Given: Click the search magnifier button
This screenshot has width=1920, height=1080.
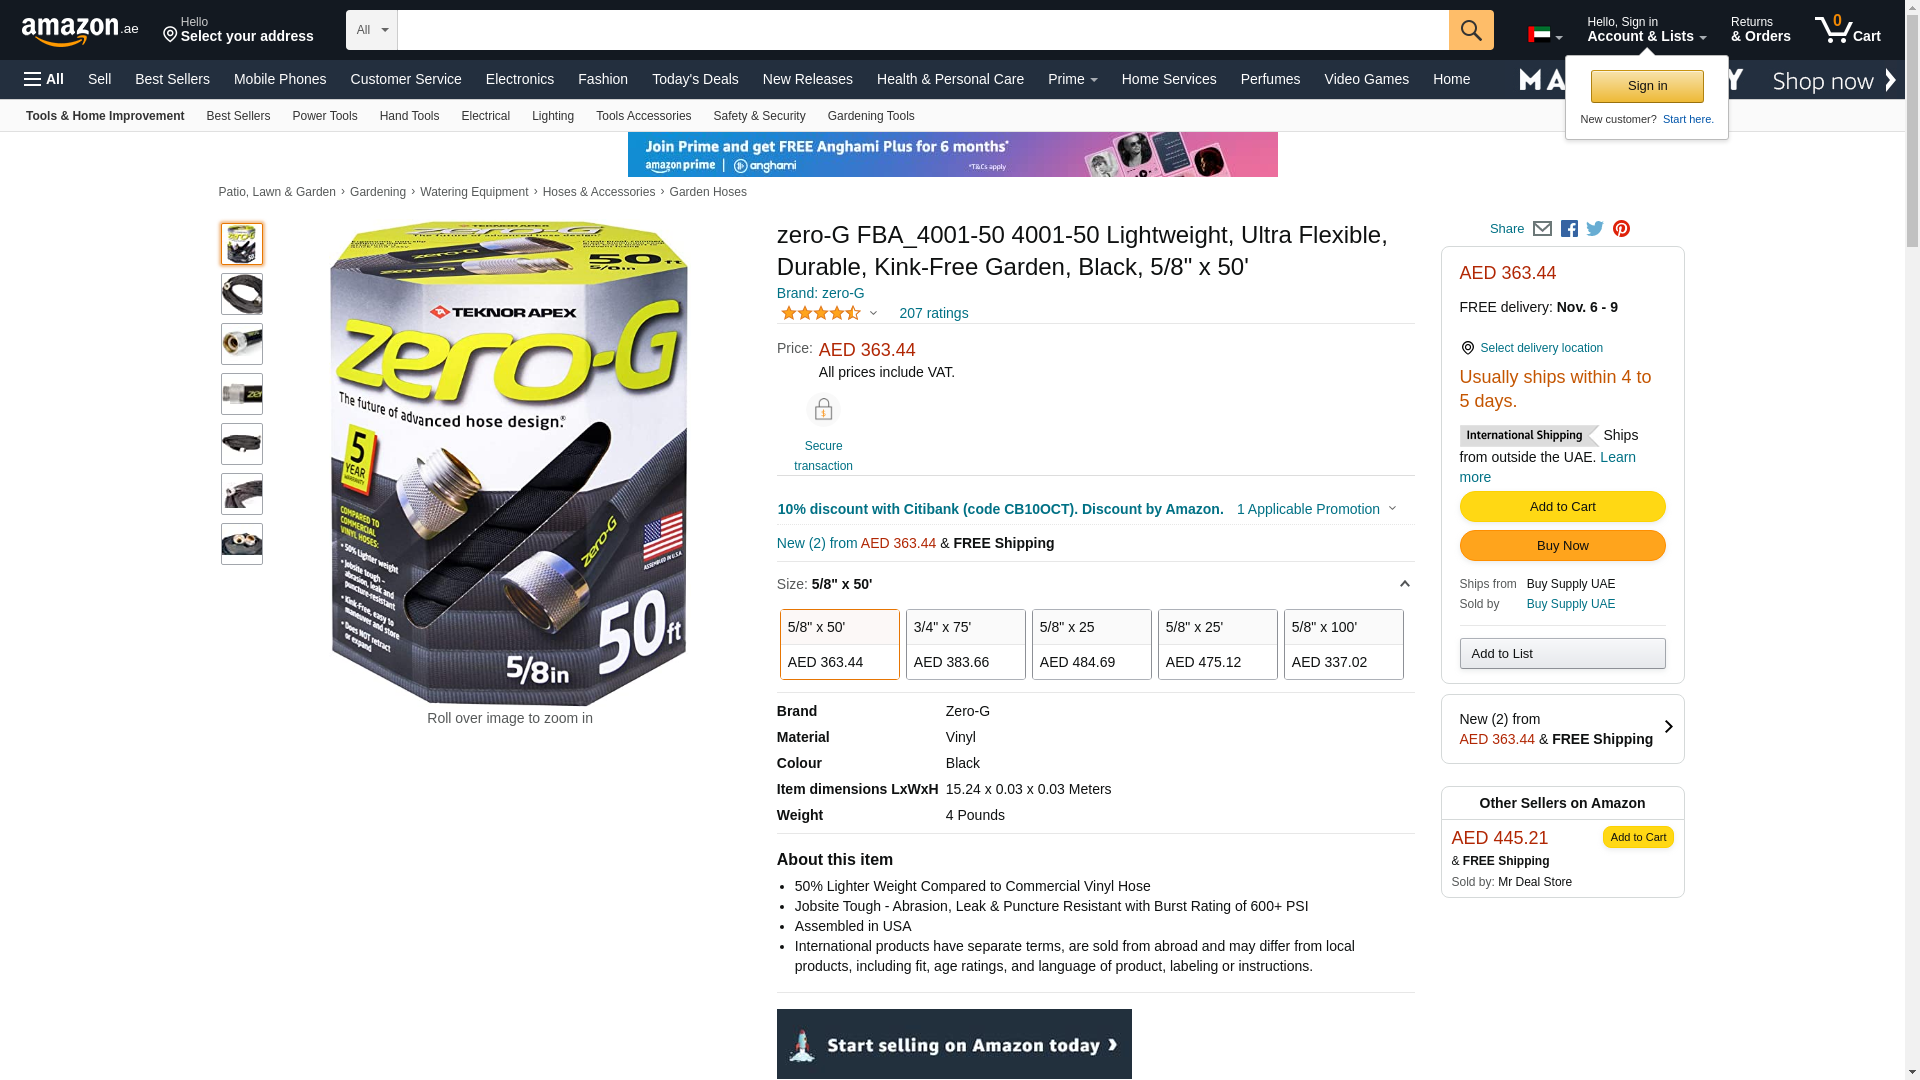Looking at the screenshot, I should [x=1470, y=30].
